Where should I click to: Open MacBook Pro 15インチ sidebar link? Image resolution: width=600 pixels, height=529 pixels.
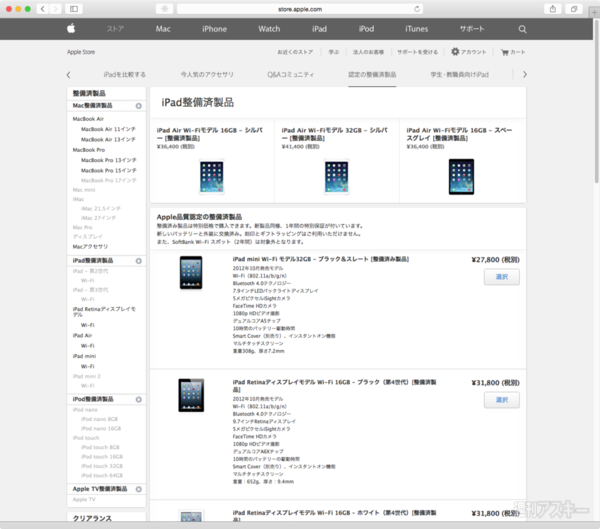point(109,171)
